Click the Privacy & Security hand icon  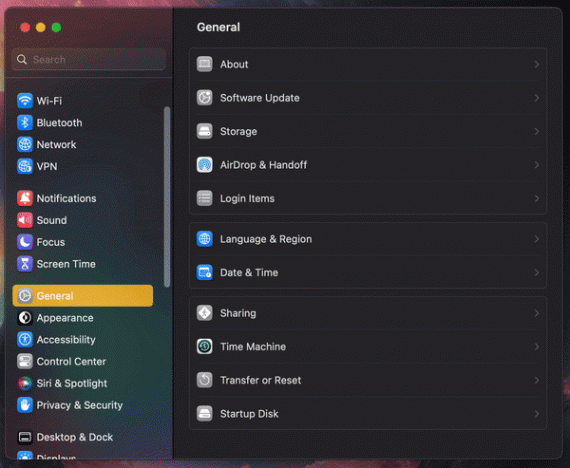[25, 405]
